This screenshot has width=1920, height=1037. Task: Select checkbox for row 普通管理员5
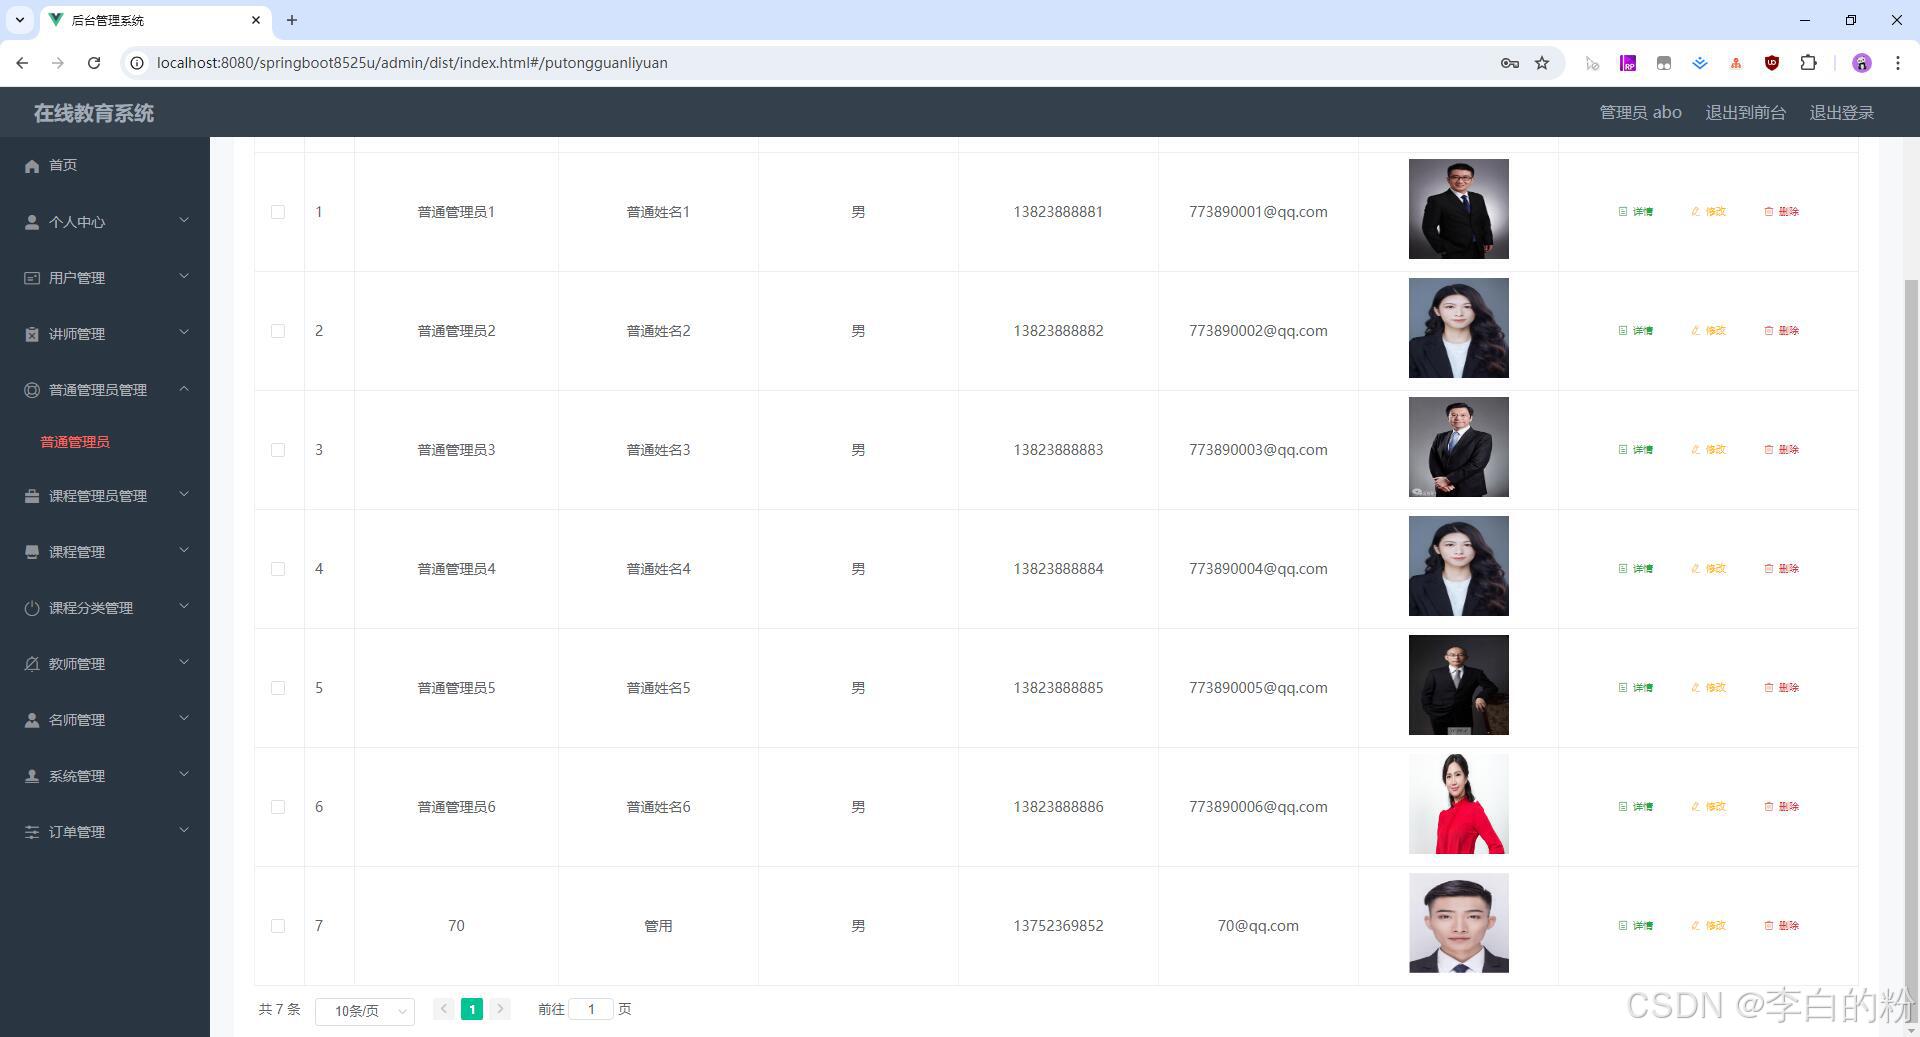click(278, 688)
